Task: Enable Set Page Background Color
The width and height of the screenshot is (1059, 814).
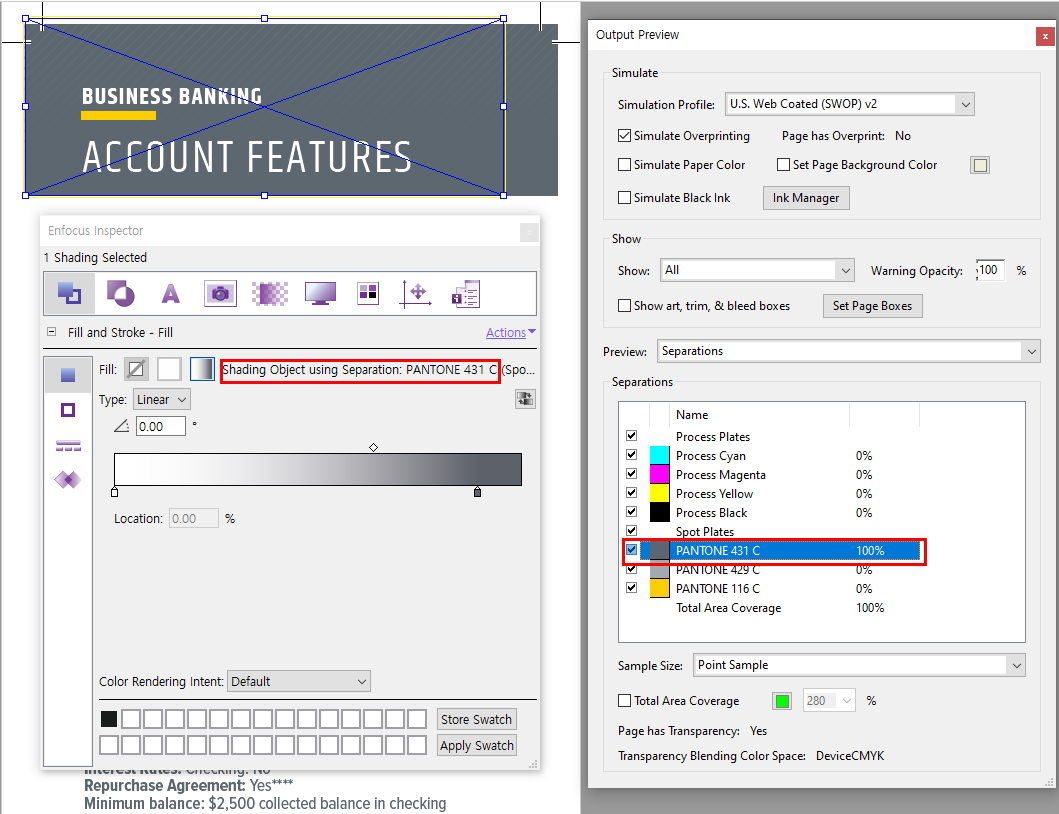Action: 783,165
